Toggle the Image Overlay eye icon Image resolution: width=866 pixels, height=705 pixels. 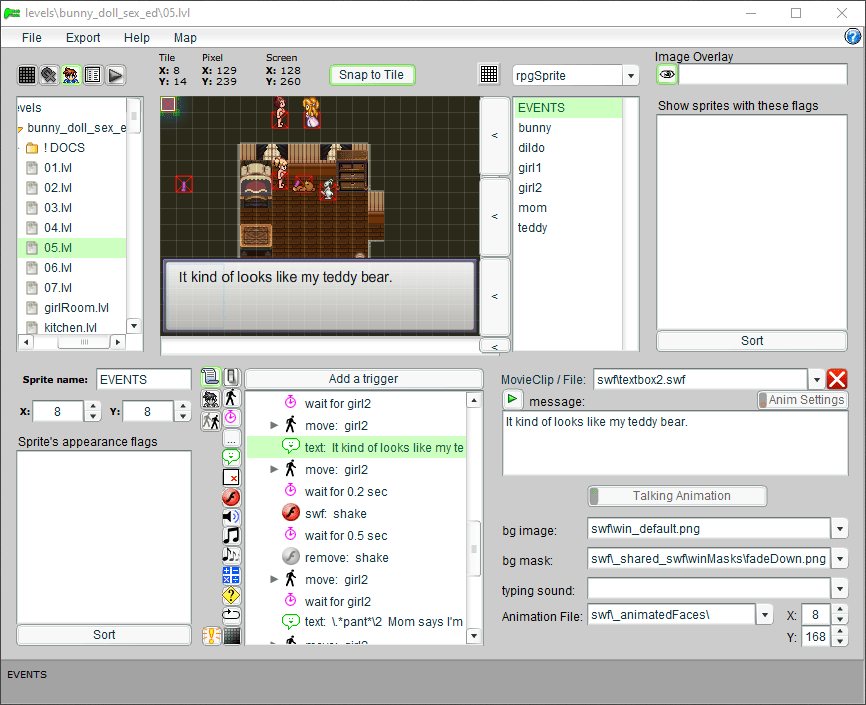coord(666,75)
